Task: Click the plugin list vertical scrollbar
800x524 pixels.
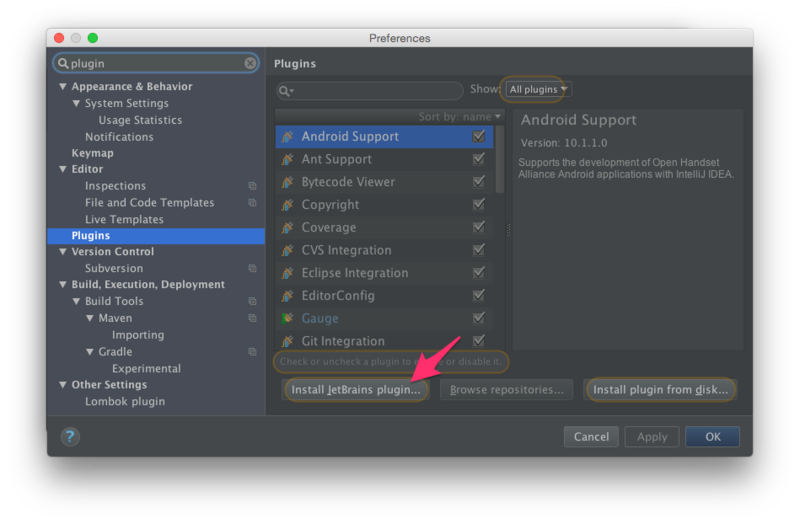Action: click(499, 159)
